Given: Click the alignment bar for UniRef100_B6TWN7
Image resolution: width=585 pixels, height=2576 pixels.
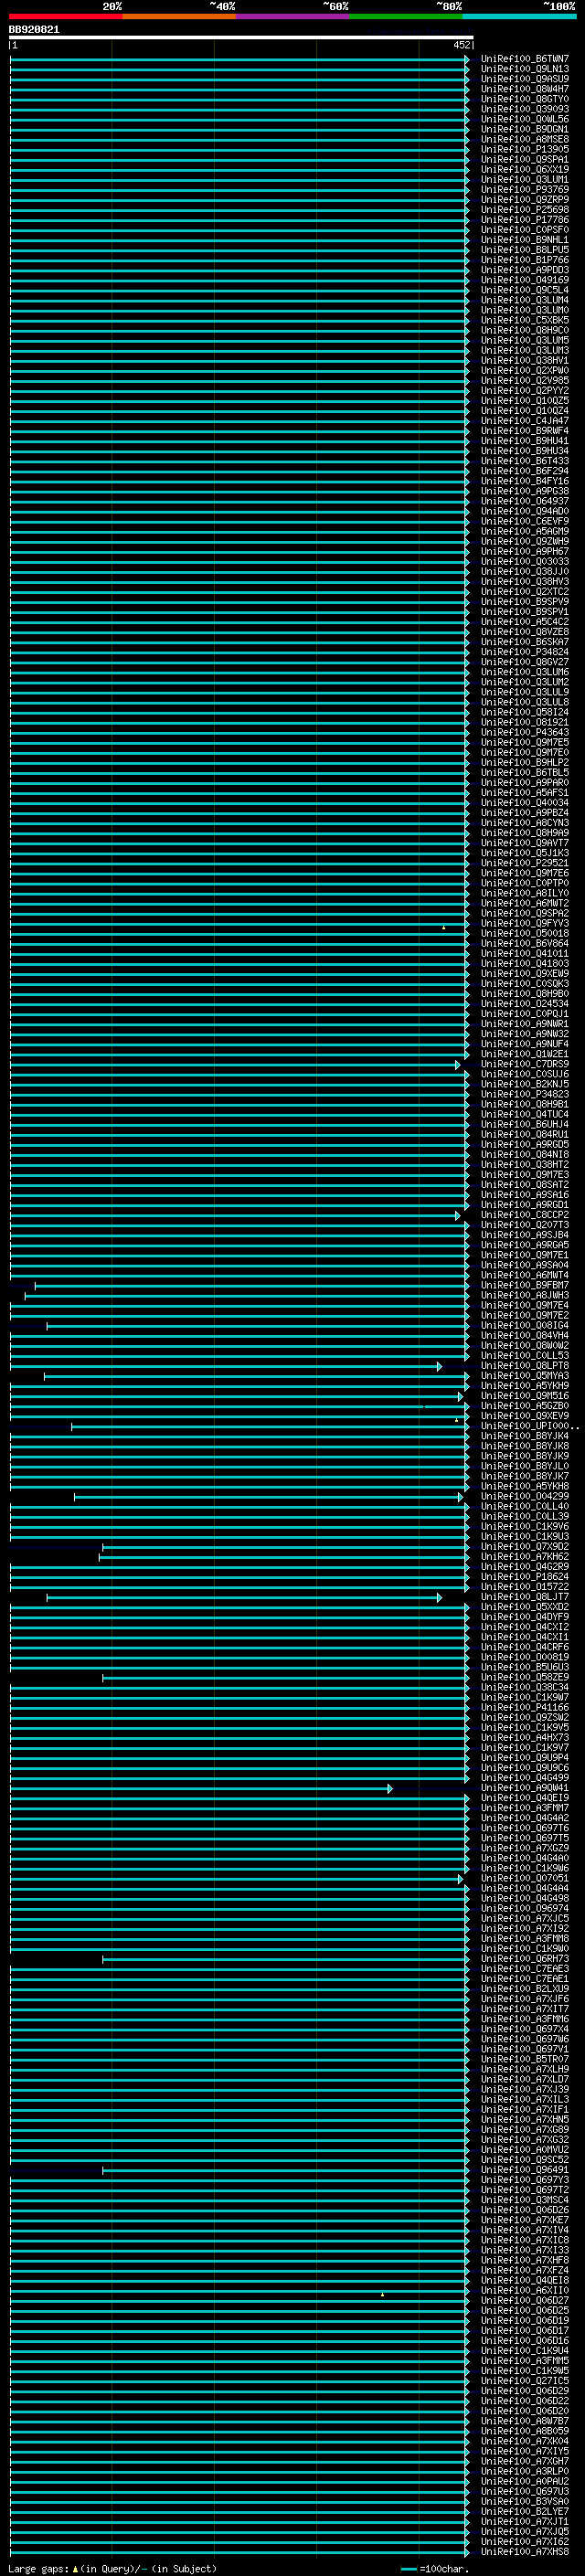Looking at the screenshot, I should coord(240,59).
